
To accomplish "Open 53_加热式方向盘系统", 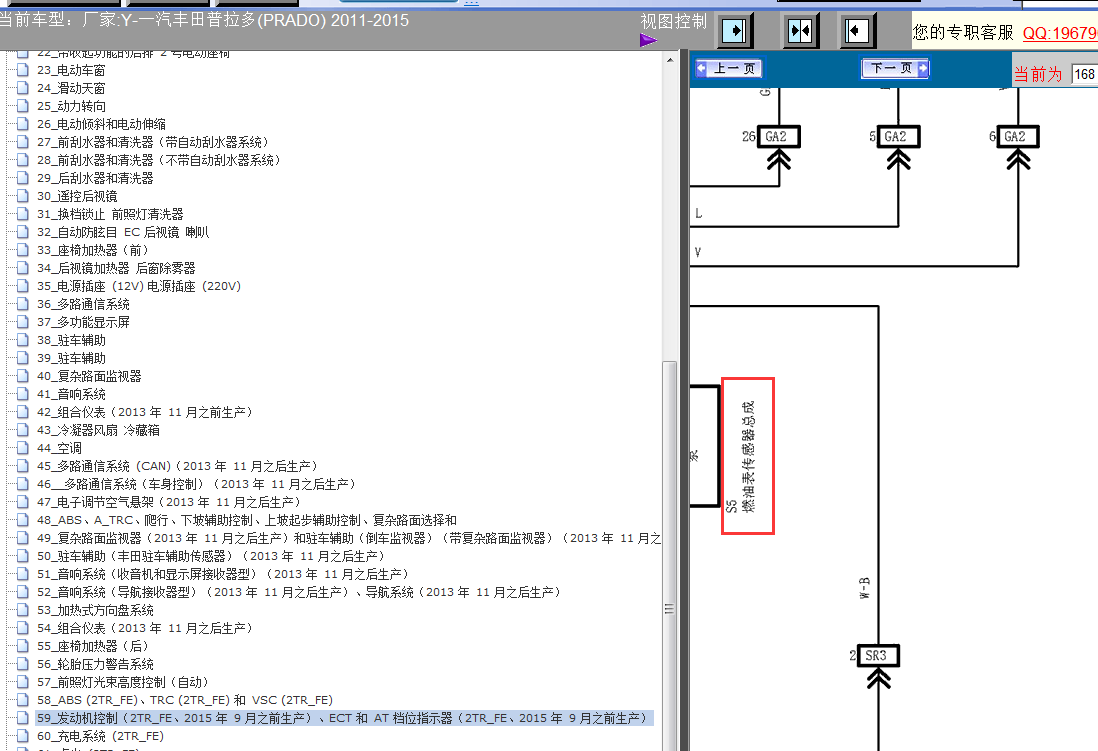I will pyautogui.click(x=95, y=610).
